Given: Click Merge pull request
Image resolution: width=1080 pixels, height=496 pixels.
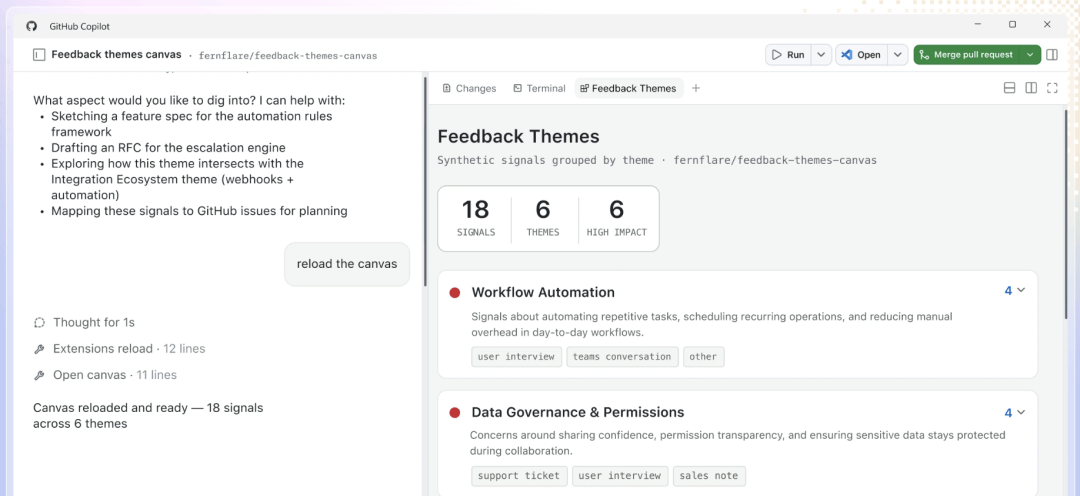Looking at the screenshot, I should (x=966, y=54).
